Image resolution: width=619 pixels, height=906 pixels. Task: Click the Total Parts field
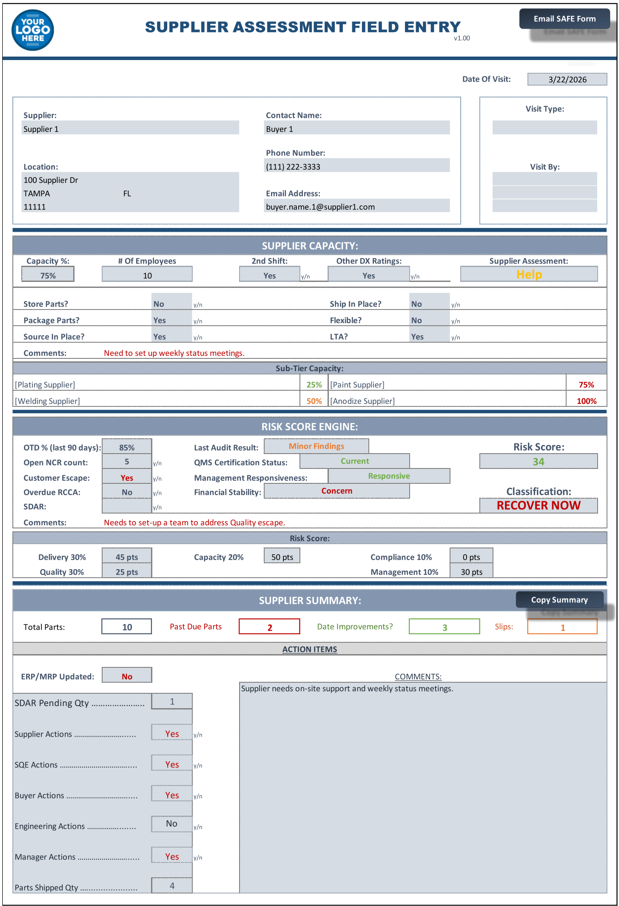[x=127, y=626]
